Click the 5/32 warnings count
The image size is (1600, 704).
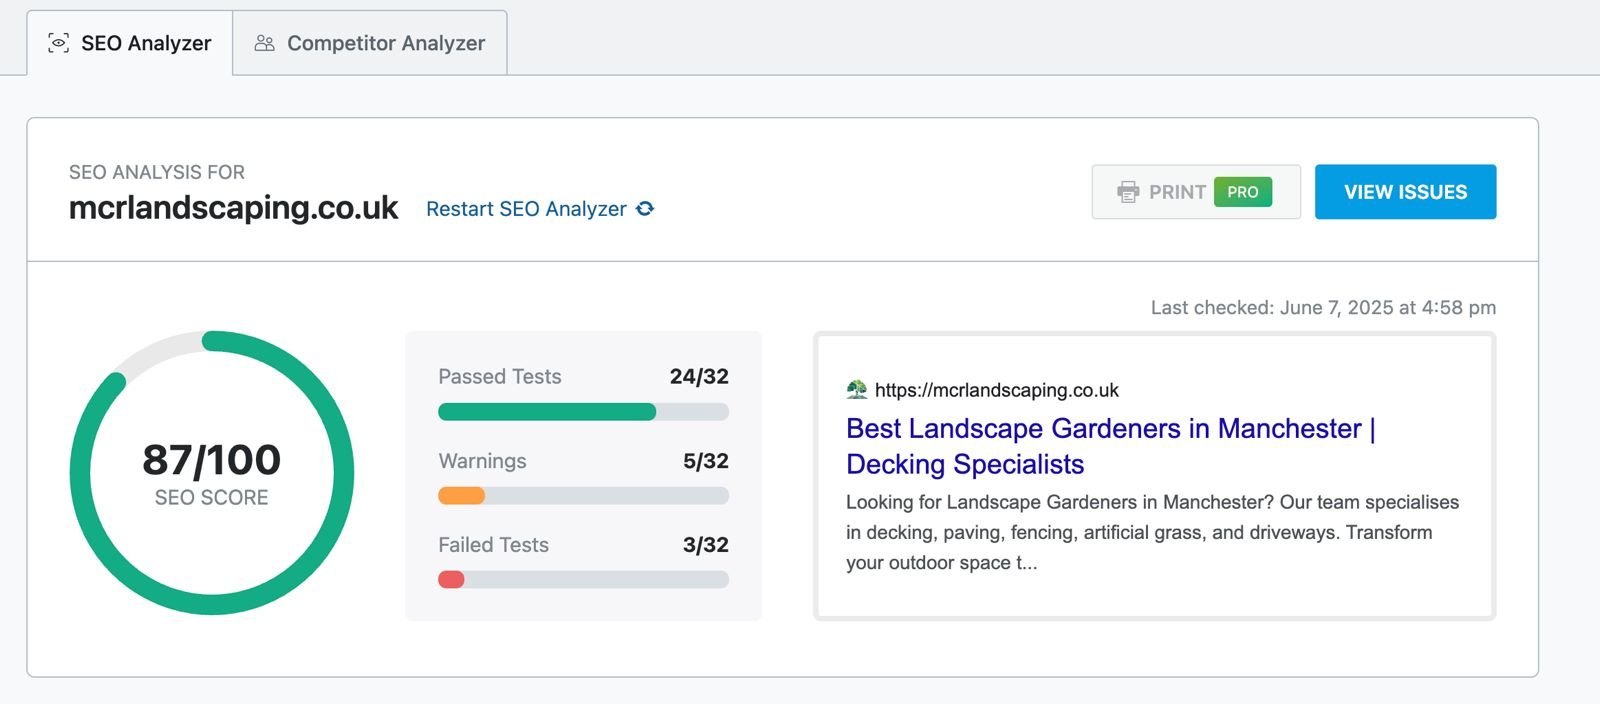click(706, 461)
